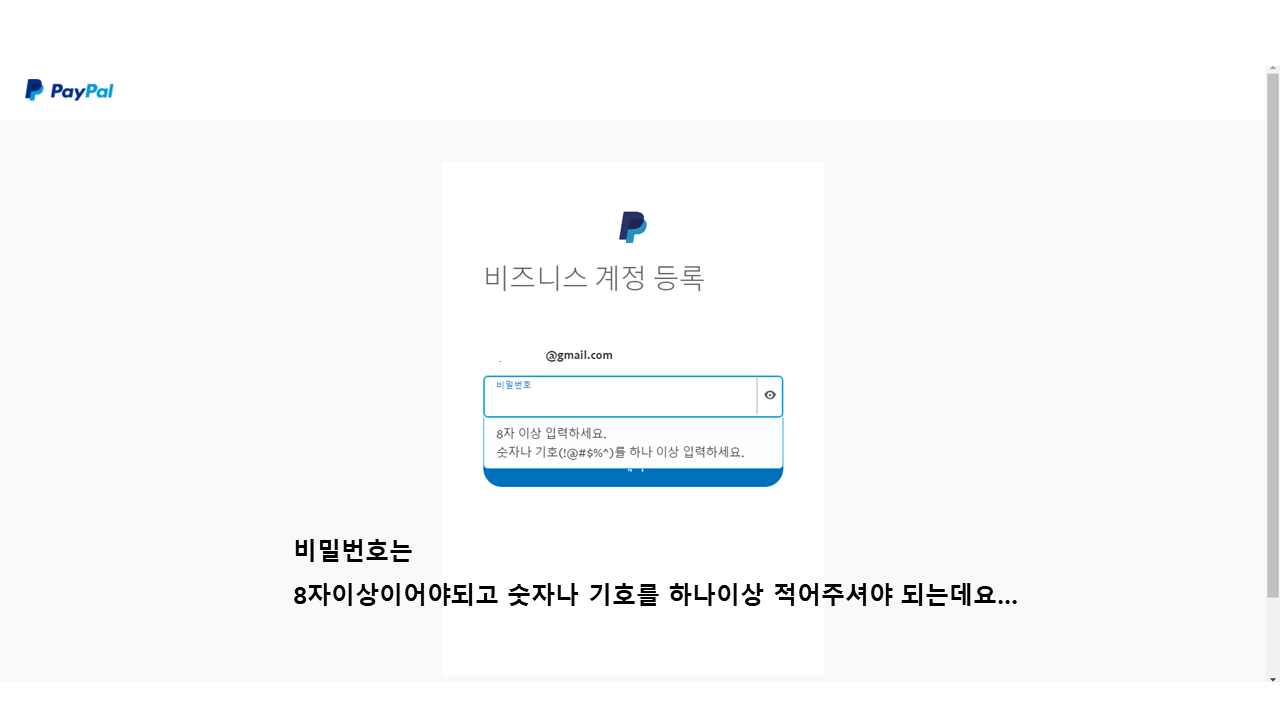Click the centered PayPal logo above form
The image size is (1280, 720).
[x=633, y=227]
